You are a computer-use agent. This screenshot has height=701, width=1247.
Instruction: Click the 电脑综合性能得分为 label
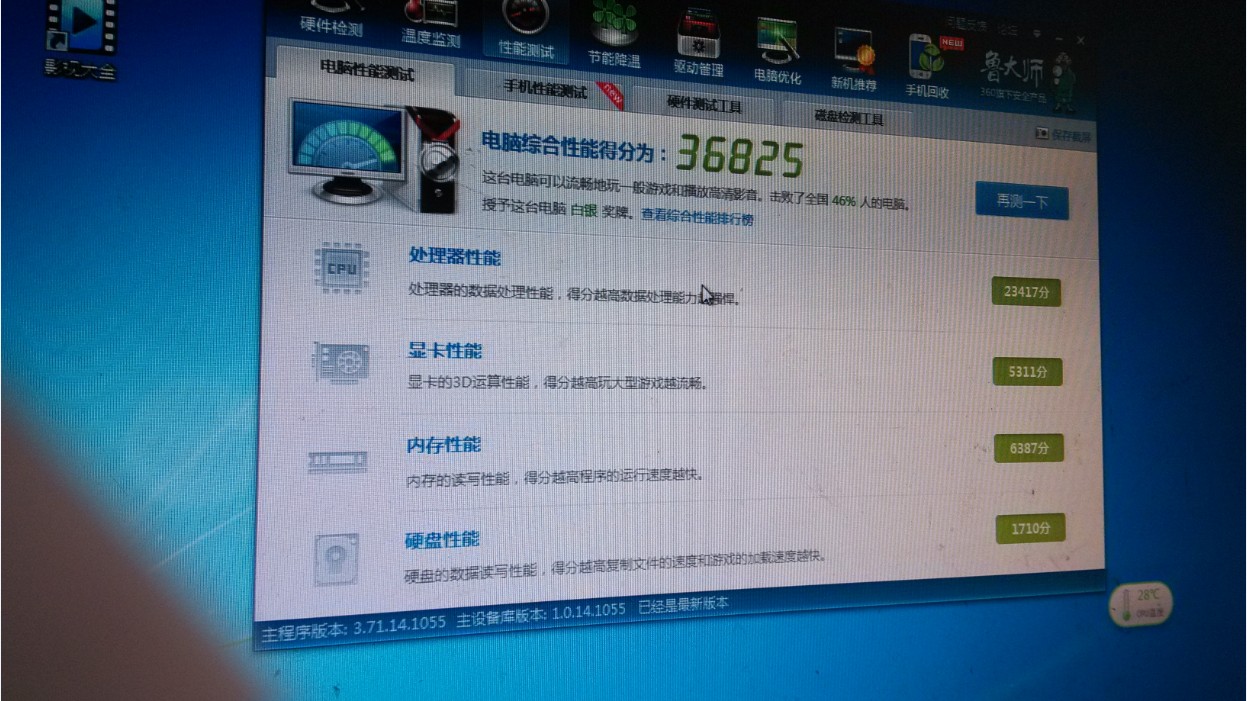(x=574, y=145)
